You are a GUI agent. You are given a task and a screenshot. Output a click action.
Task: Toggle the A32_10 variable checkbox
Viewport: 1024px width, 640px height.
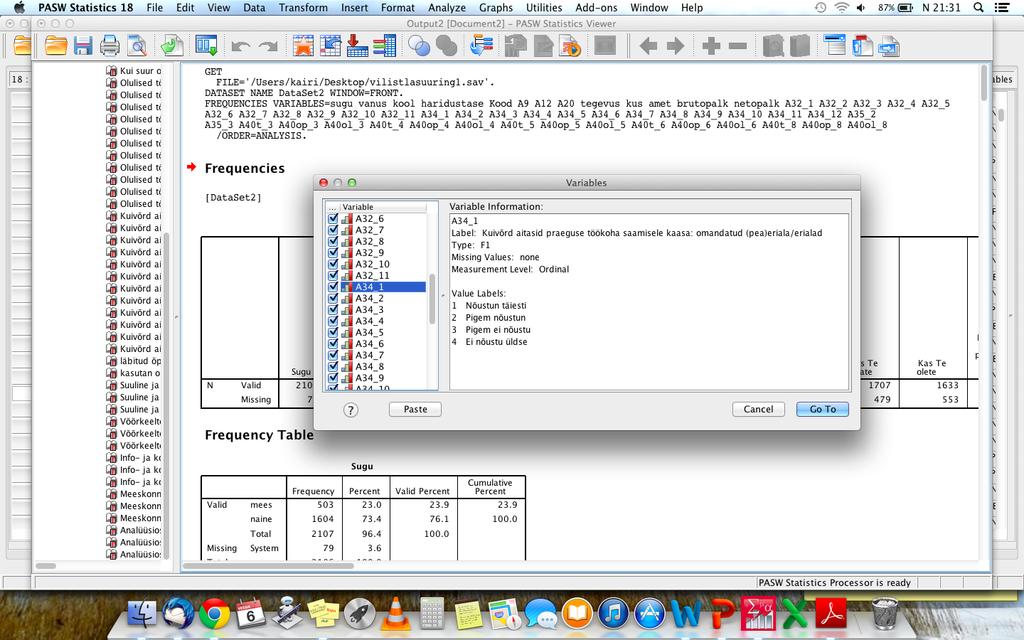coord(333,264)
